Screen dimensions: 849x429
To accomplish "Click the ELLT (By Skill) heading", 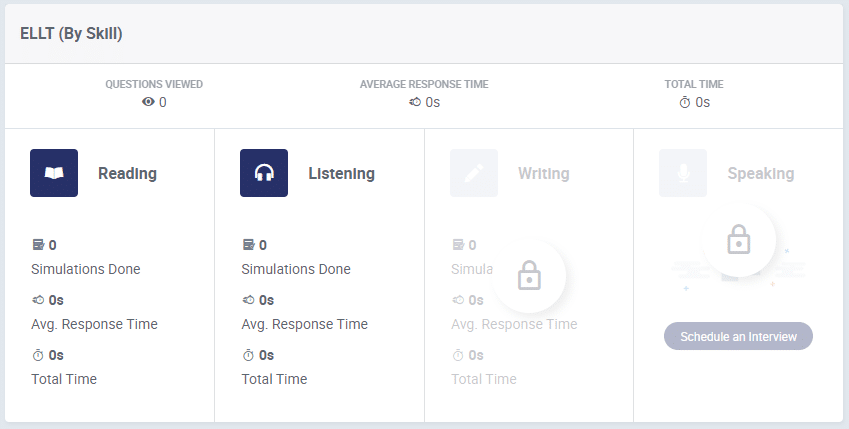I will click(71, 33).
